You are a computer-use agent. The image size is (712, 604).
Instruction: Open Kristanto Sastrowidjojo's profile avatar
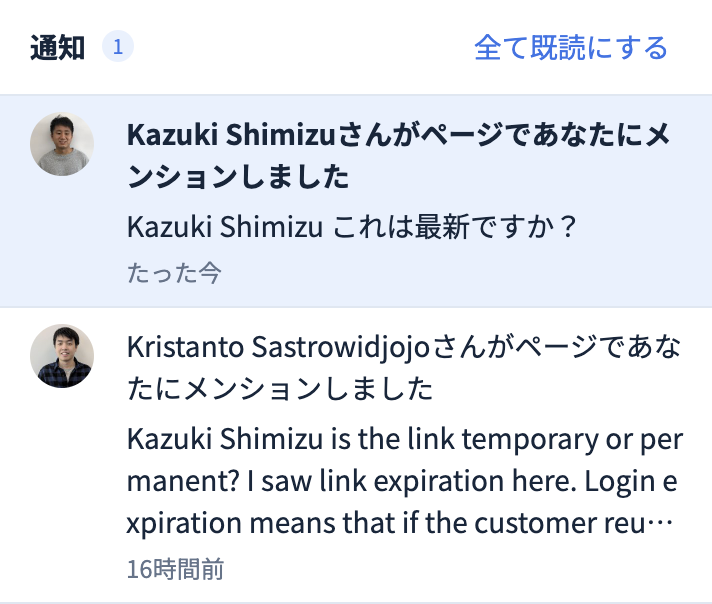click(x=62, y=356)
